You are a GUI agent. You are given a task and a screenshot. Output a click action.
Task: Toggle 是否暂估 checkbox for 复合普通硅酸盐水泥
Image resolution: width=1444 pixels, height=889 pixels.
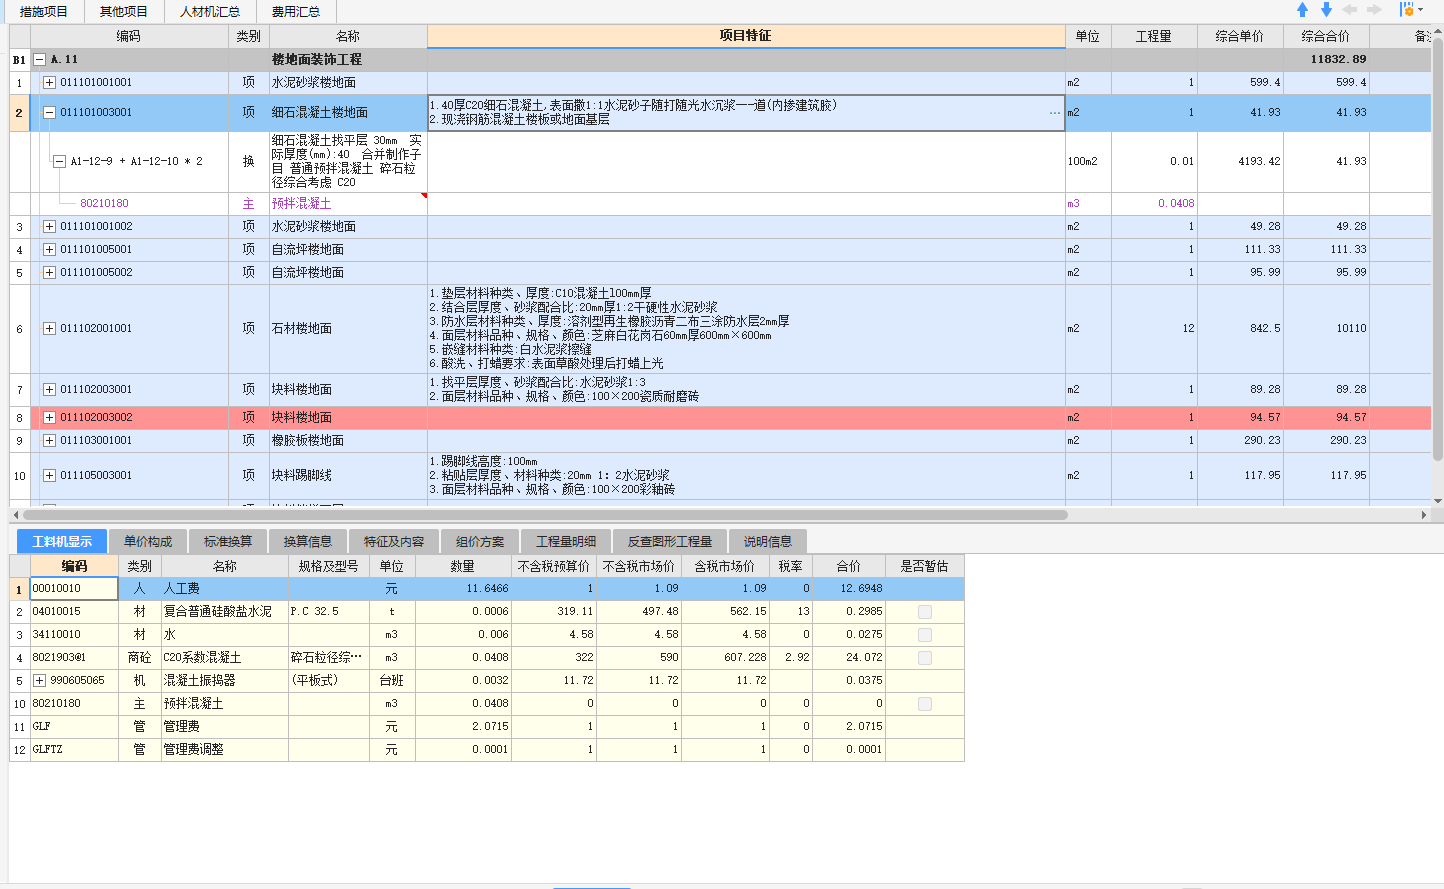click(x=925, y=612)
